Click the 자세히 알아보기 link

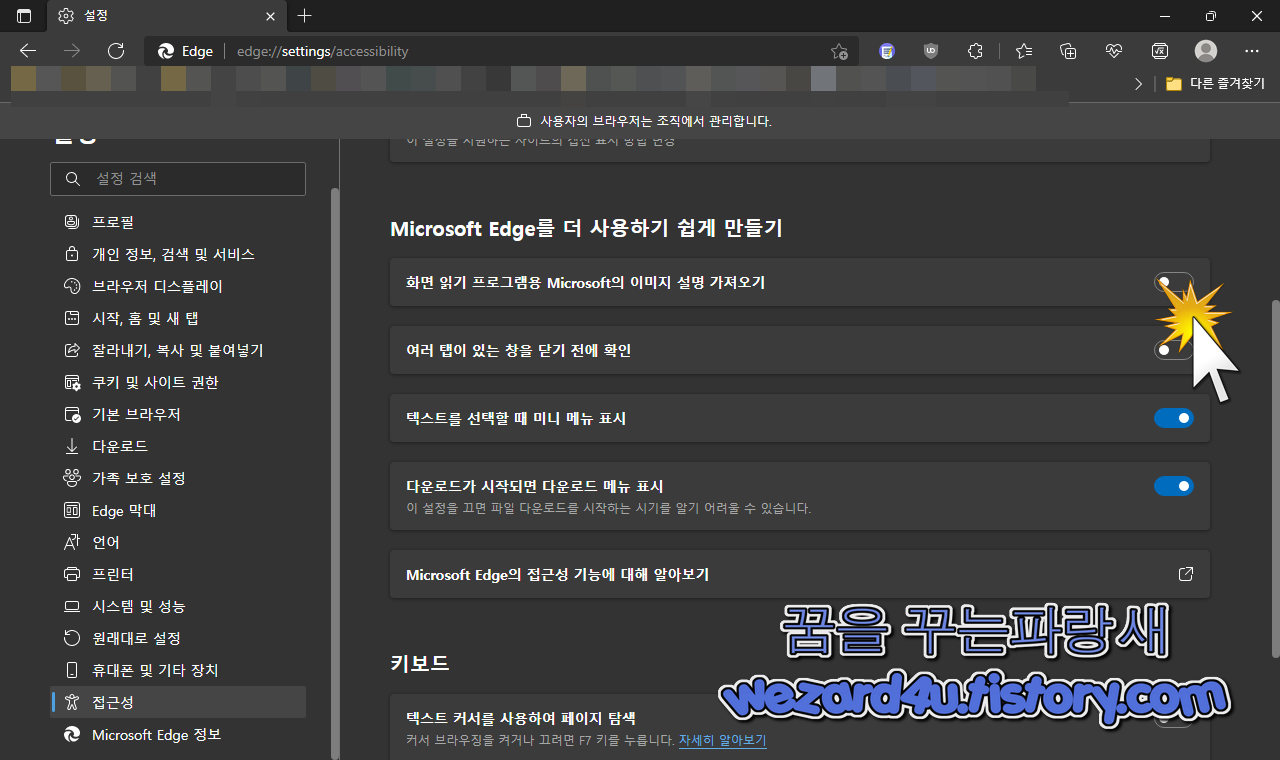coord(722,740)
